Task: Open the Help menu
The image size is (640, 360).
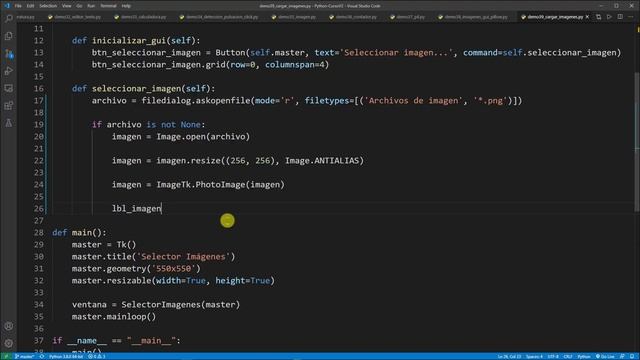Action: pos(126,6)
